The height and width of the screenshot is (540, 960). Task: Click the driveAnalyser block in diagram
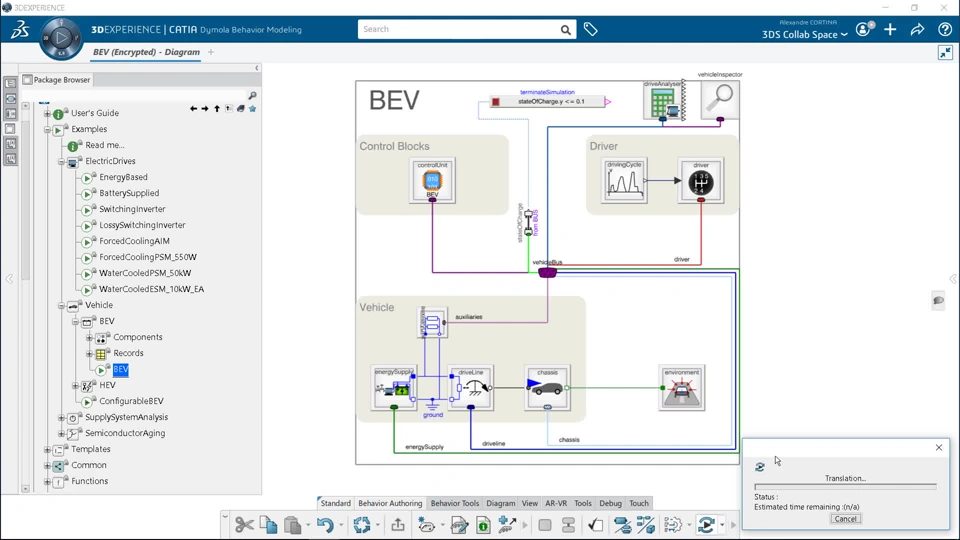coord(662,101)
